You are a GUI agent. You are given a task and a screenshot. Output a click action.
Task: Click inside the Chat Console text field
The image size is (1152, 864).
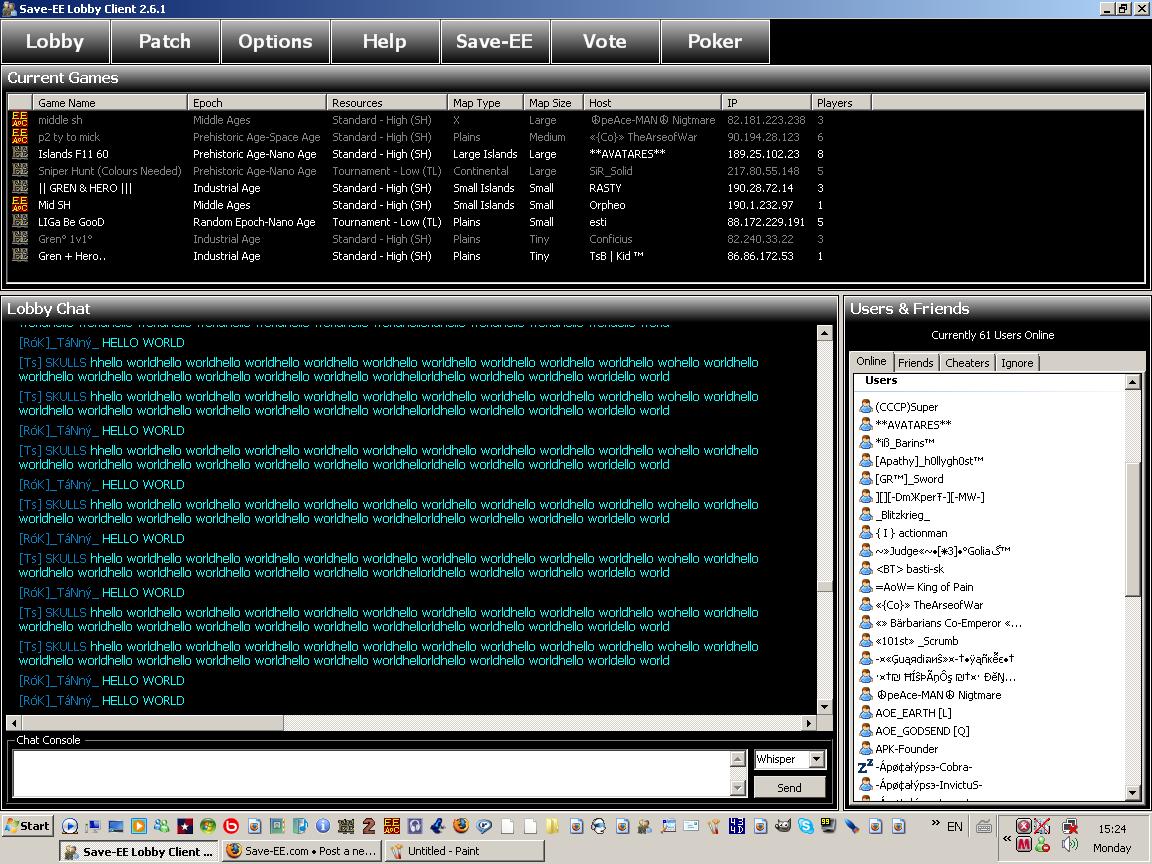[370, 773]
